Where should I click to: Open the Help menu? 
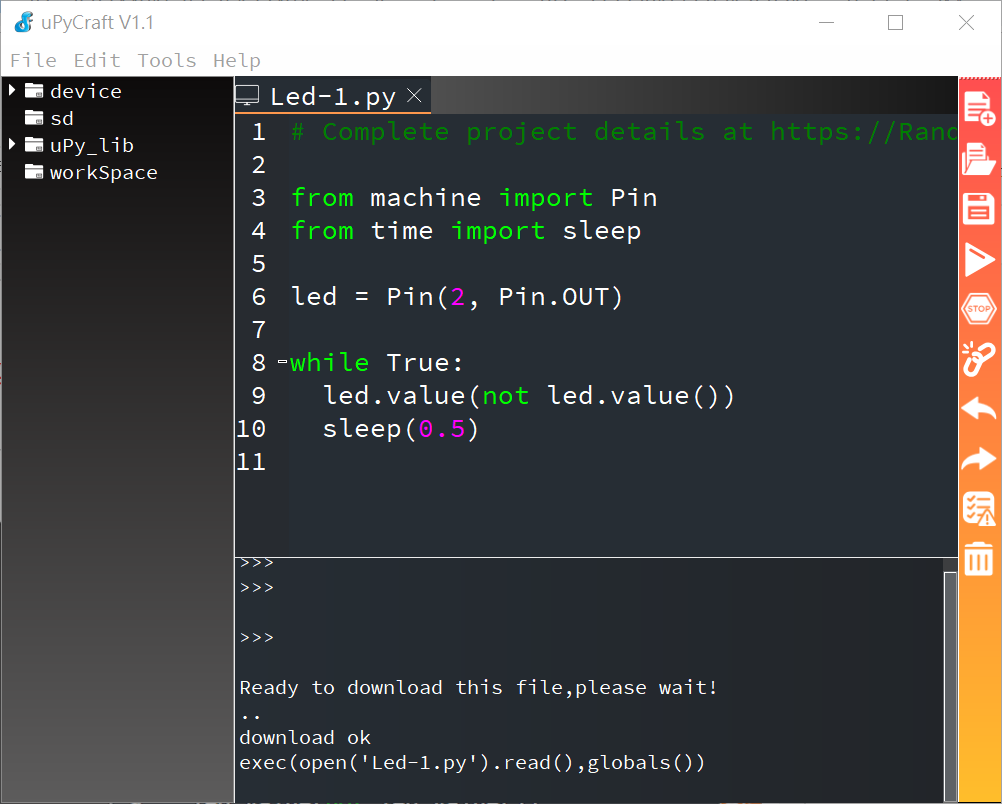(x=236, y=60)
